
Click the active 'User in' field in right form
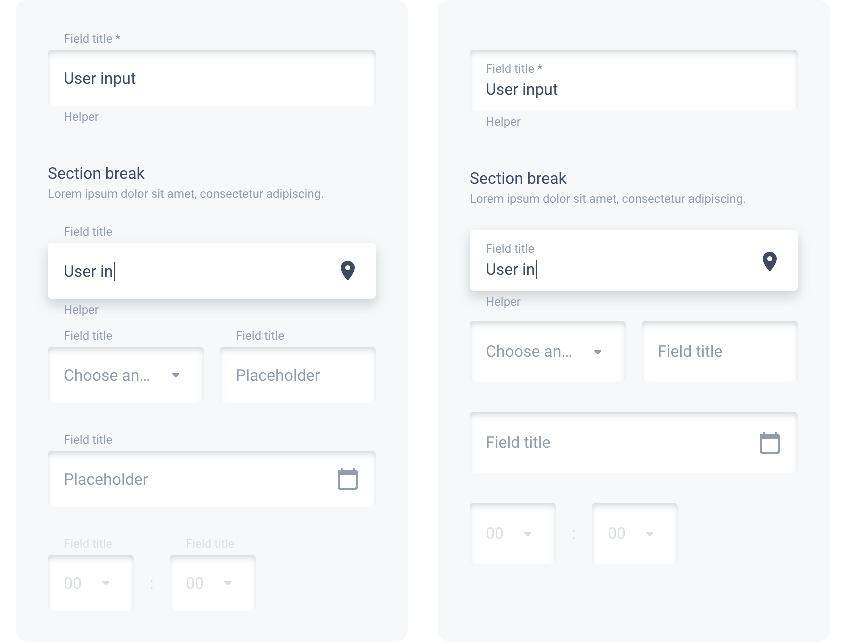634,261
